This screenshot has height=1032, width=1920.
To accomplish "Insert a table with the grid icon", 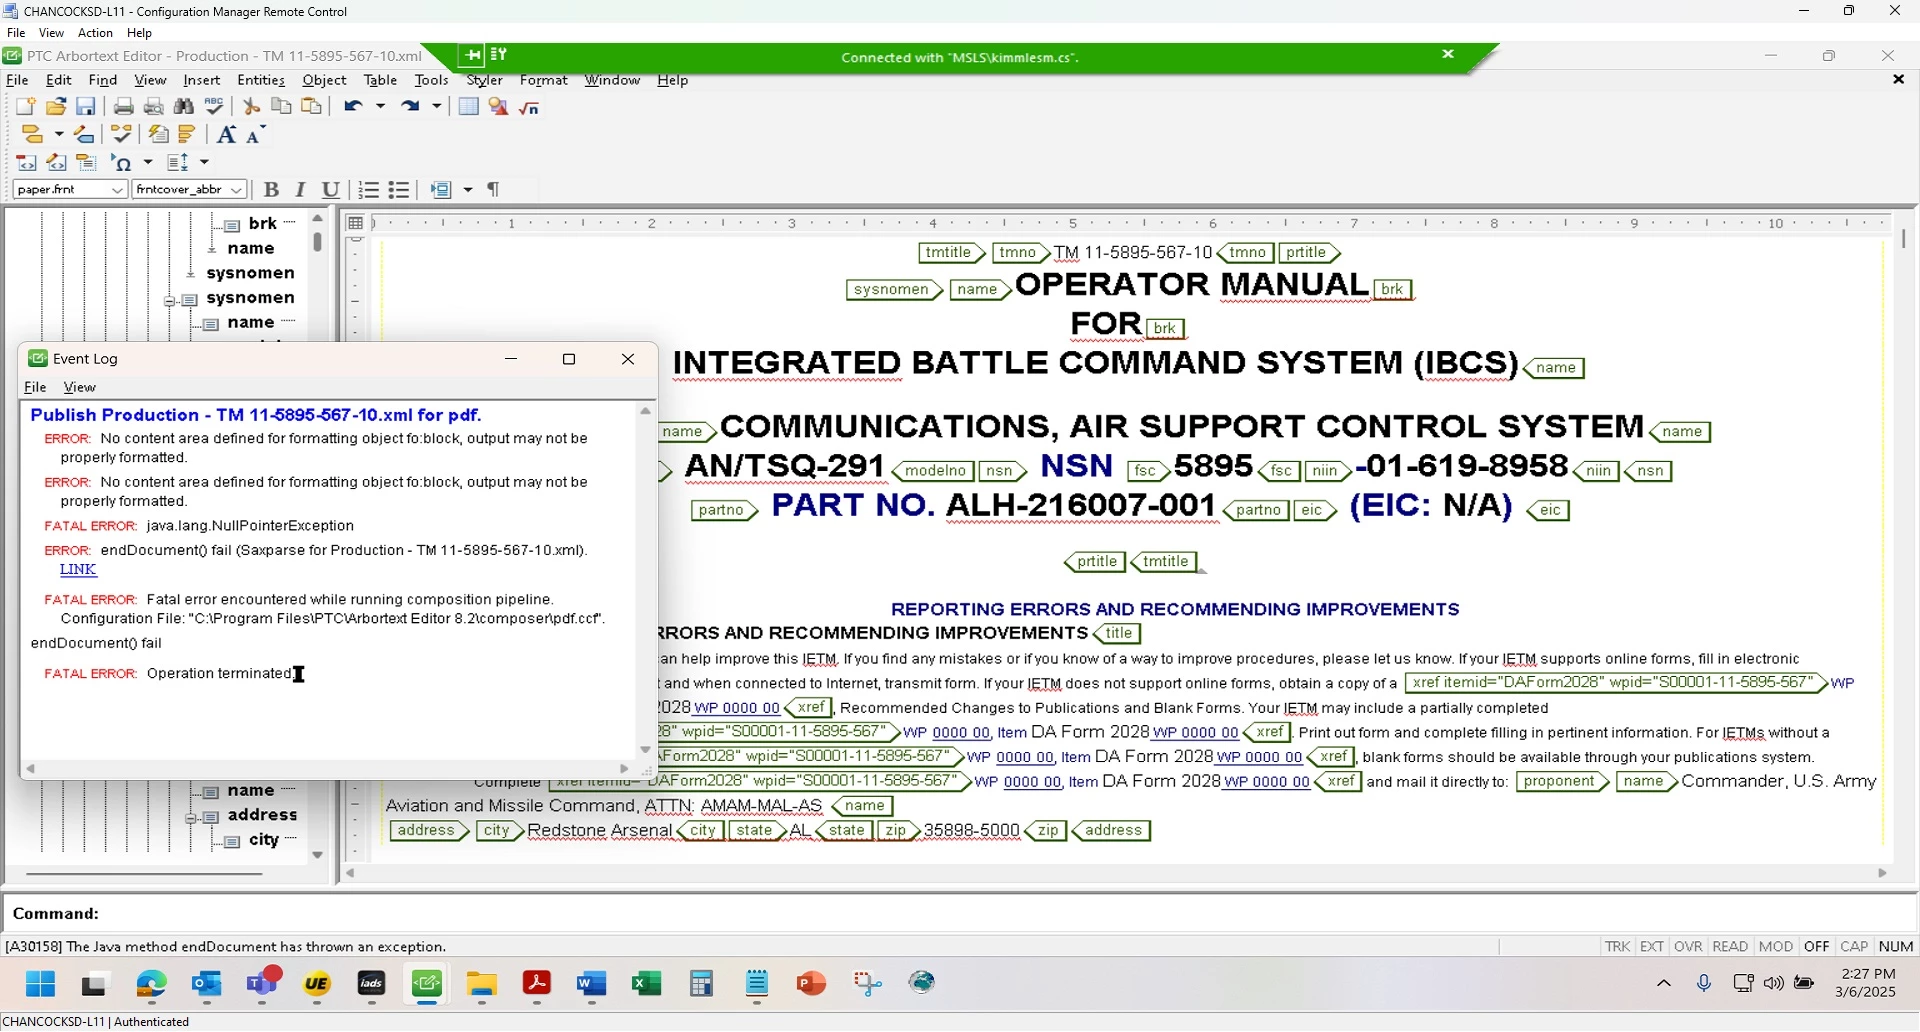I will coord(468,107).
